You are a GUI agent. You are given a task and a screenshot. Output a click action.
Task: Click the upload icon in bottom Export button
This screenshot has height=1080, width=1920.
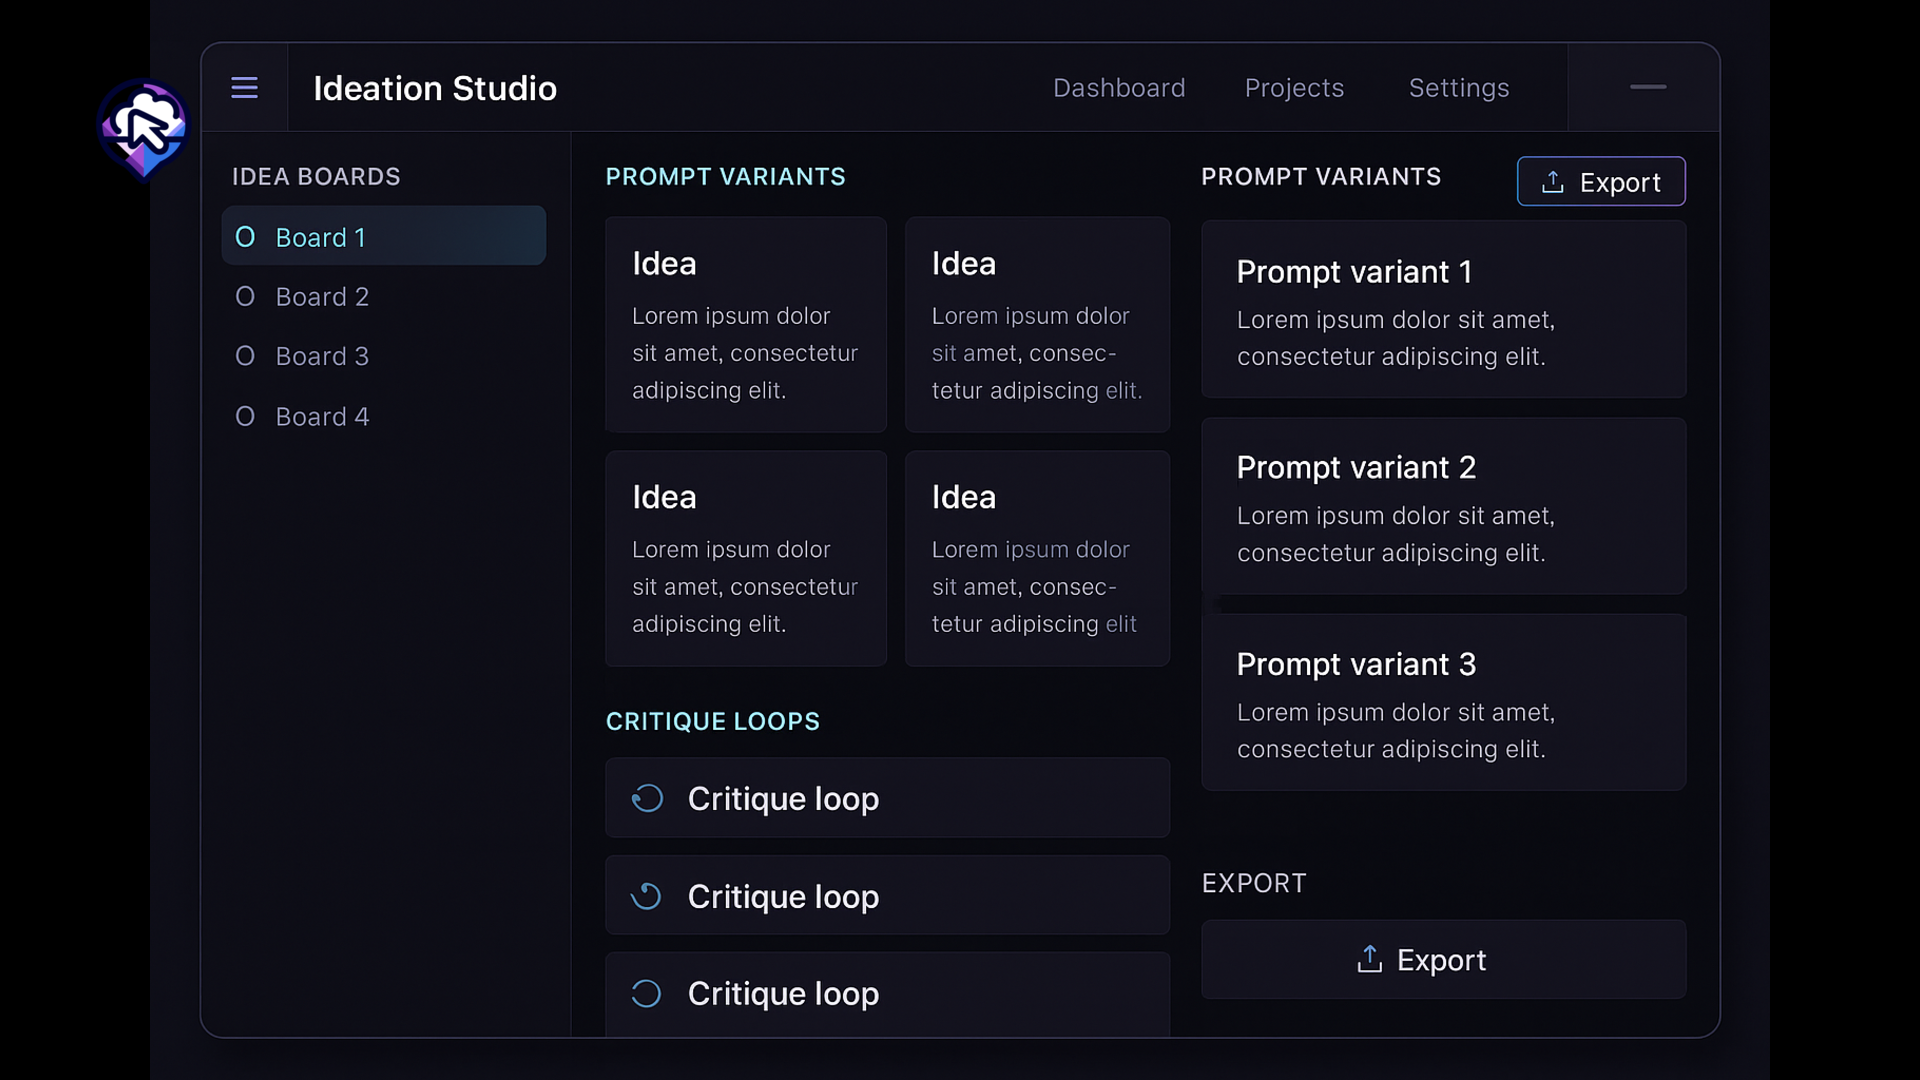pos(1369,960)
